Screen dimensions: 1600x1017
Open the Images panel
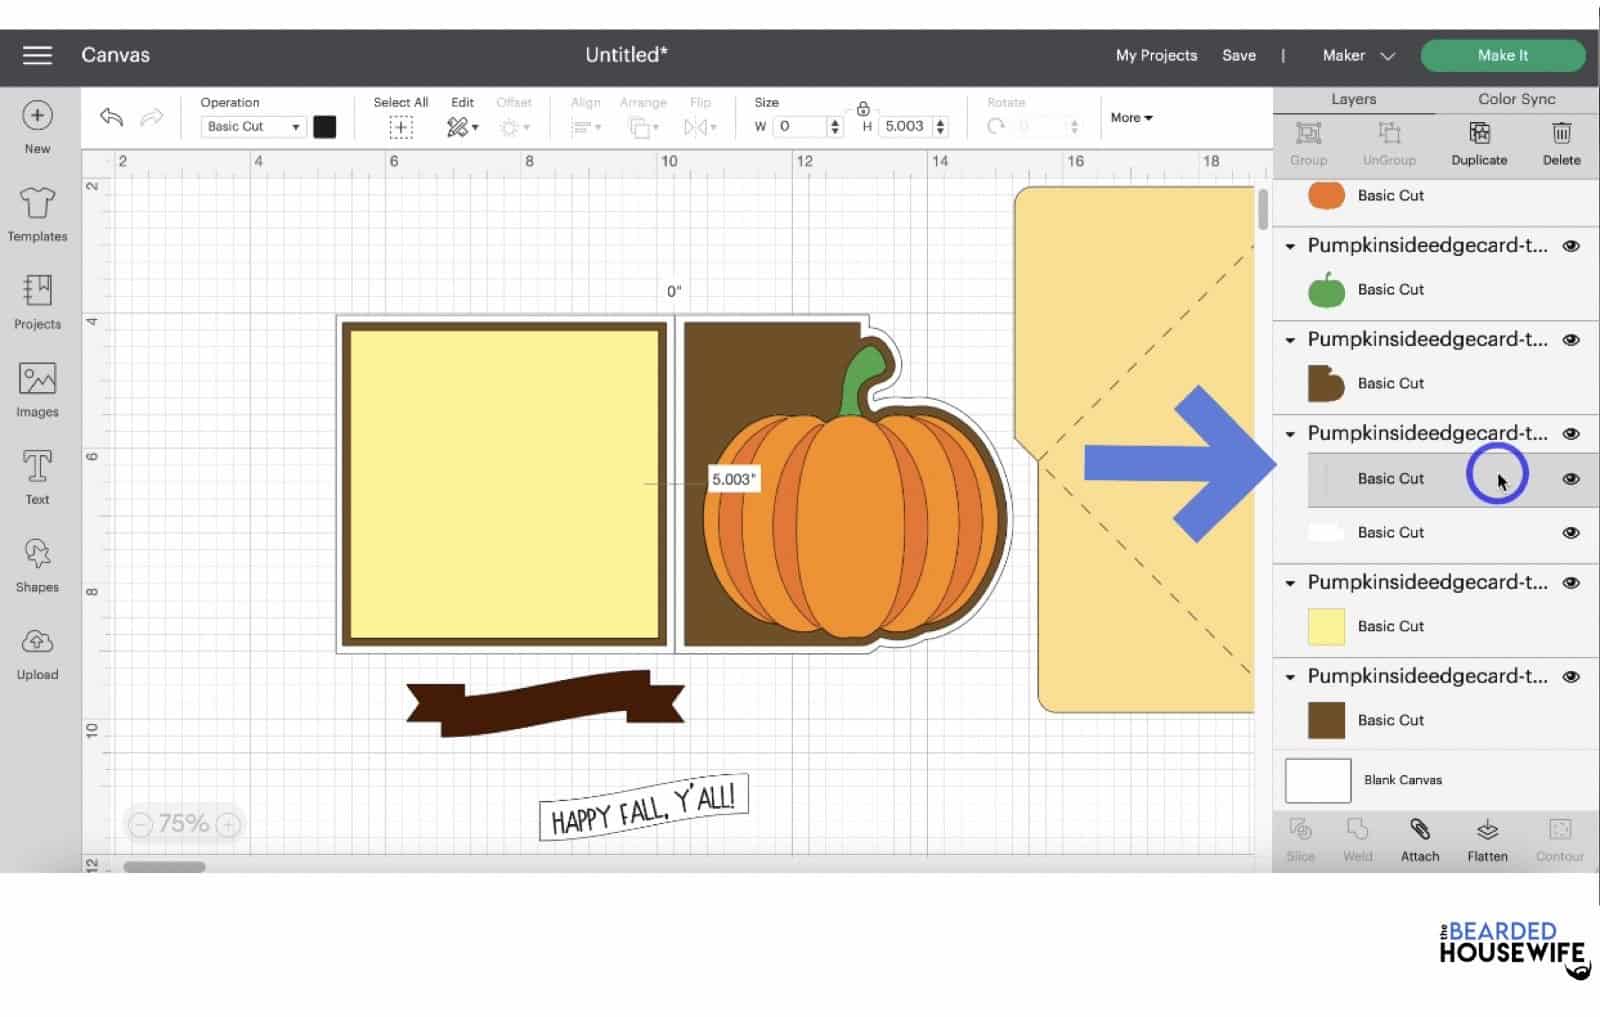37,385
